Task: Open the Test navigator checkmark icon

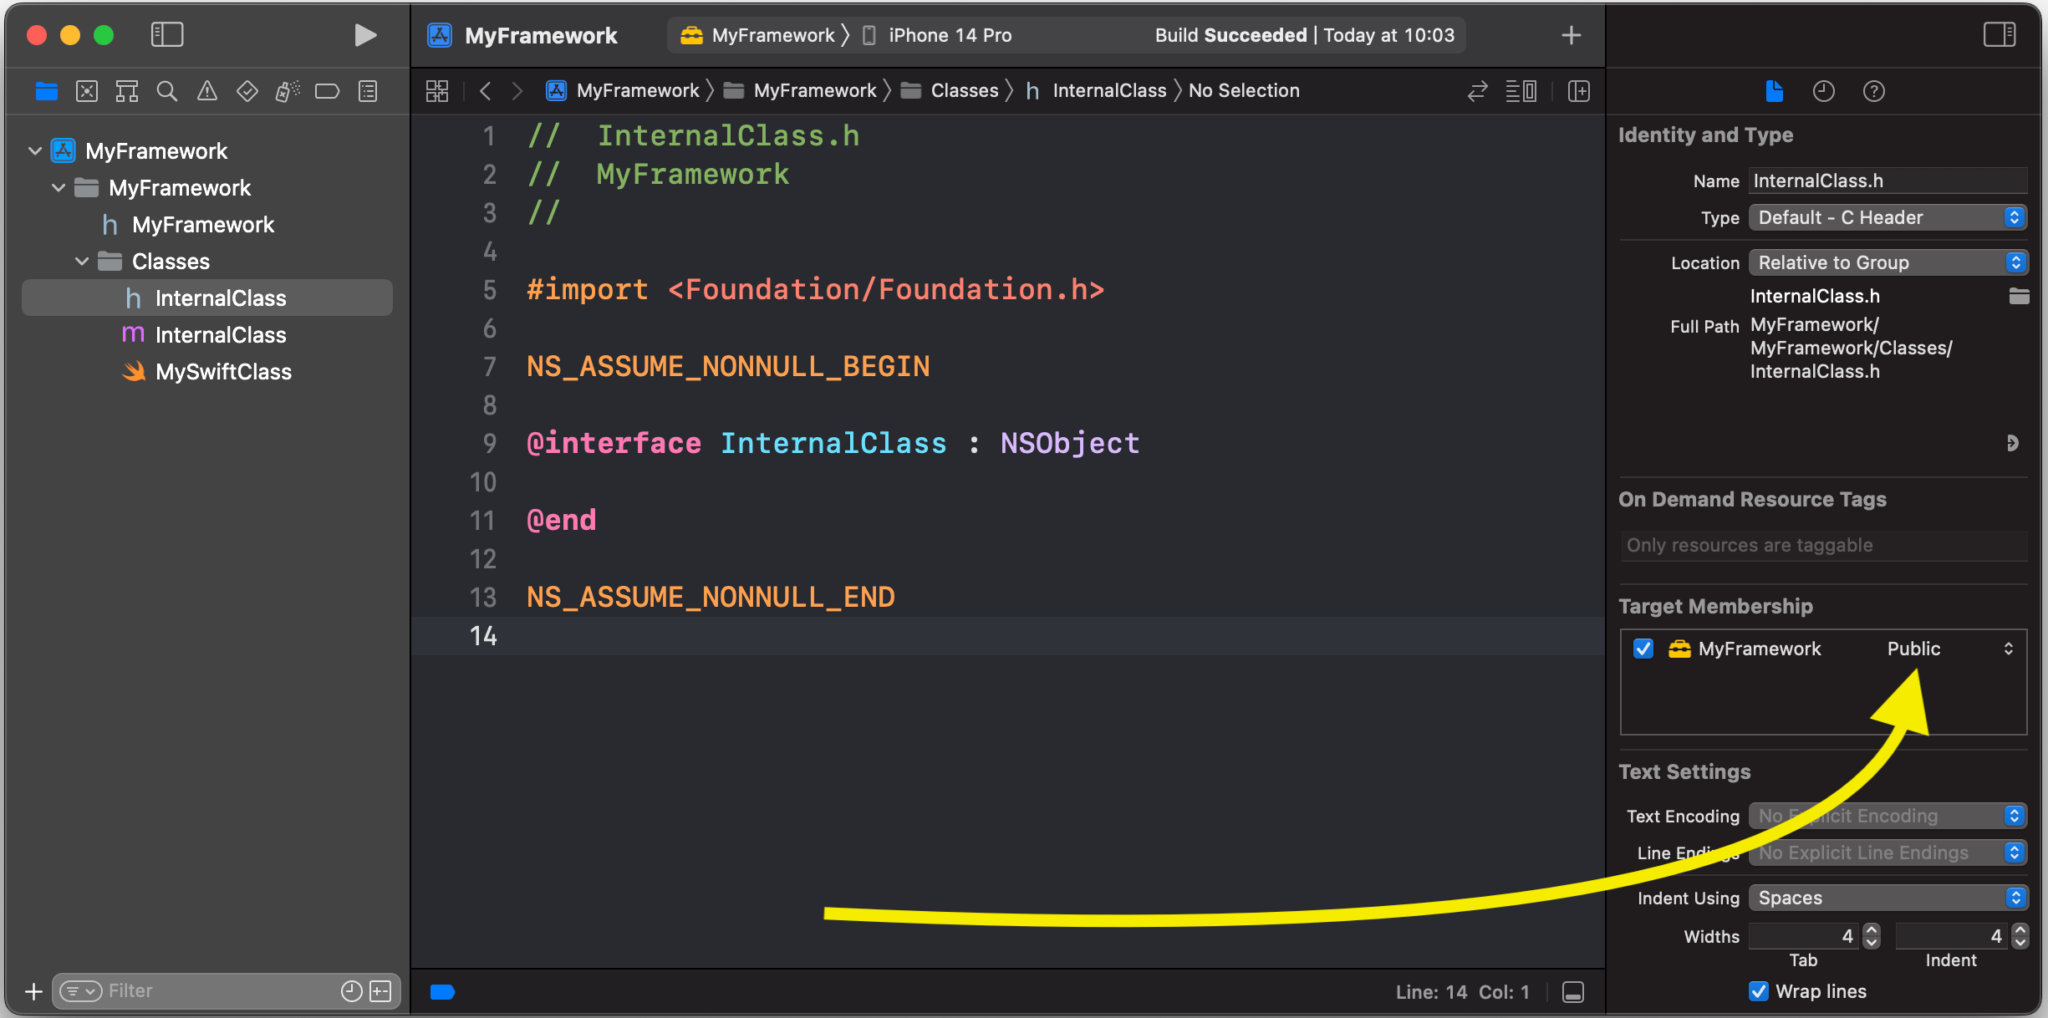Action: pos(247,91)
